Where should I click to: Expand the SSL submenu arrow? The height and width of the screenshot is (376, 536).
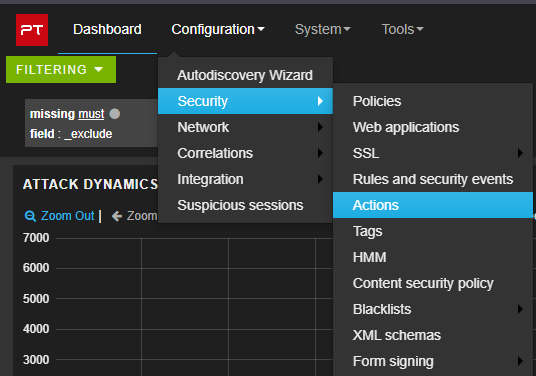(x=520, y=153)
